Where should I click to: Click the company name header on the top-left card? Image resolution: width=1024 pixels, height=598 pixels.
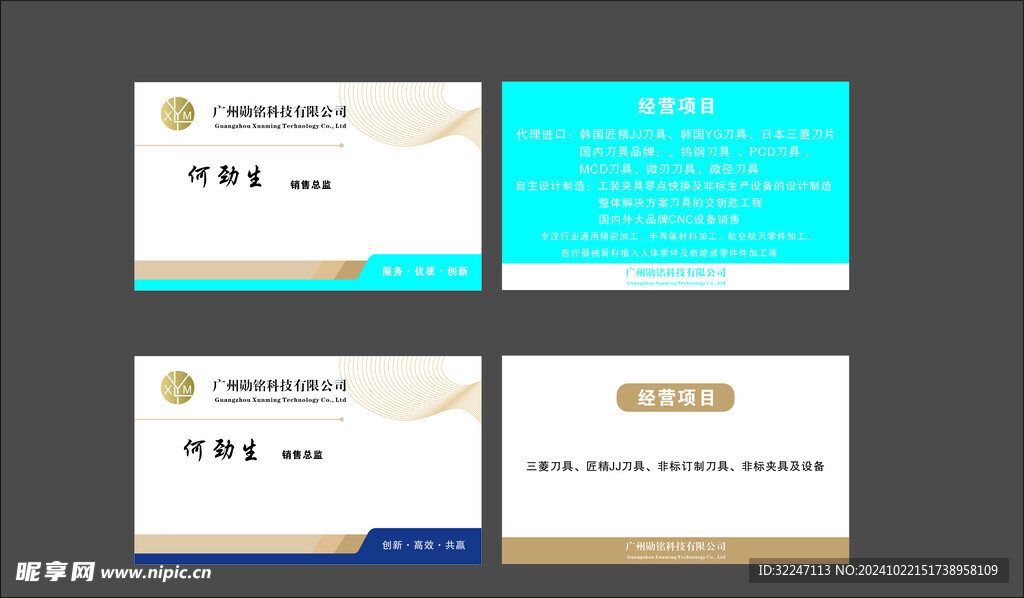click(279, 113)
